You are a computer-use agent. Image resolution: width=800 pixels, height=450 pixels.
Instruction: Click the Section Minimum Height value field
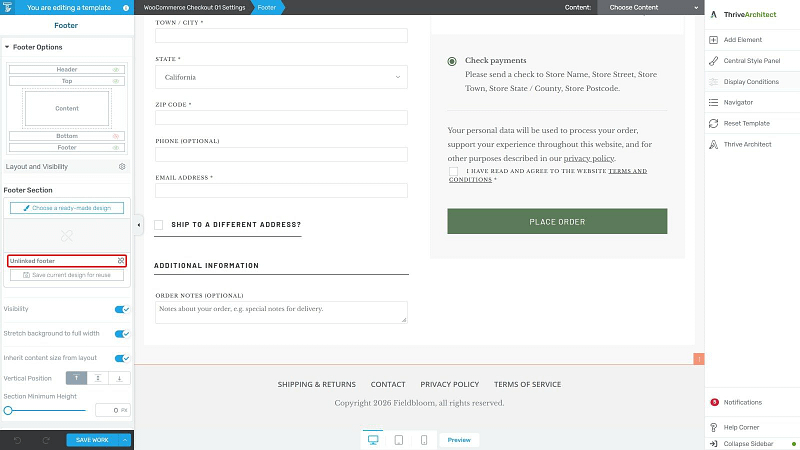tap(113, 410)
